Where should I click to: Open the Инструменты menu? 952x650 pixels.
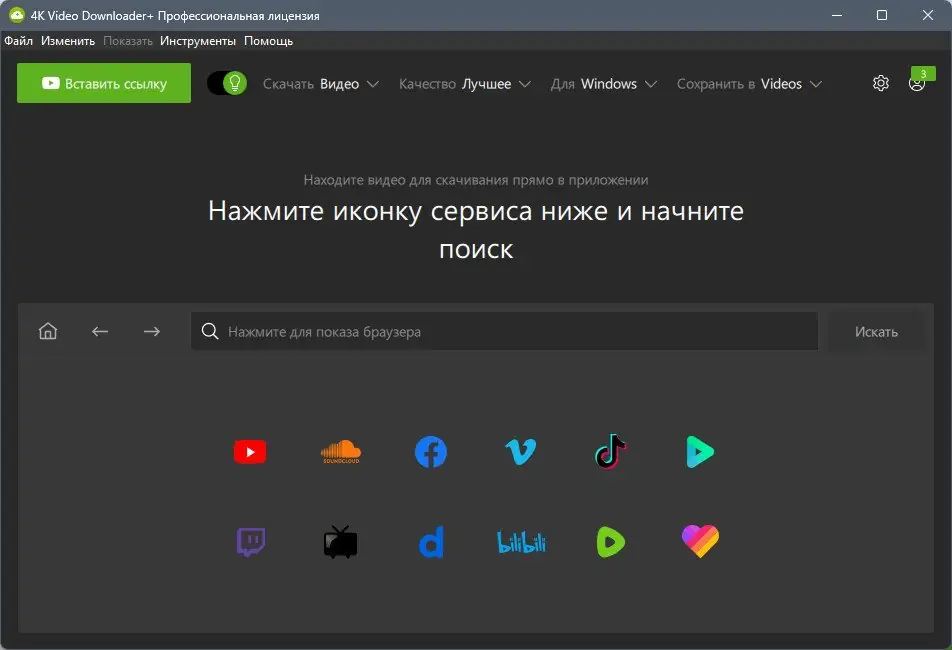tap(198, 41)
